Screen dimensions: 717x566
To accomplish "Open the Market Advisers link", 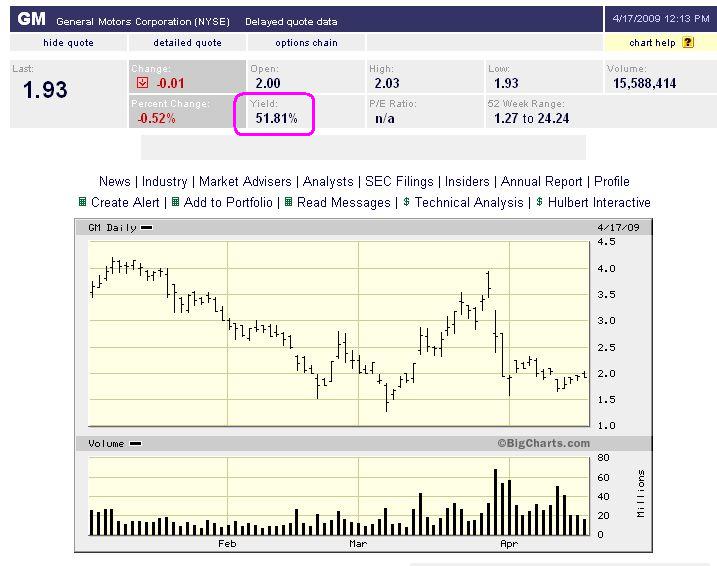I will point(245,182).
